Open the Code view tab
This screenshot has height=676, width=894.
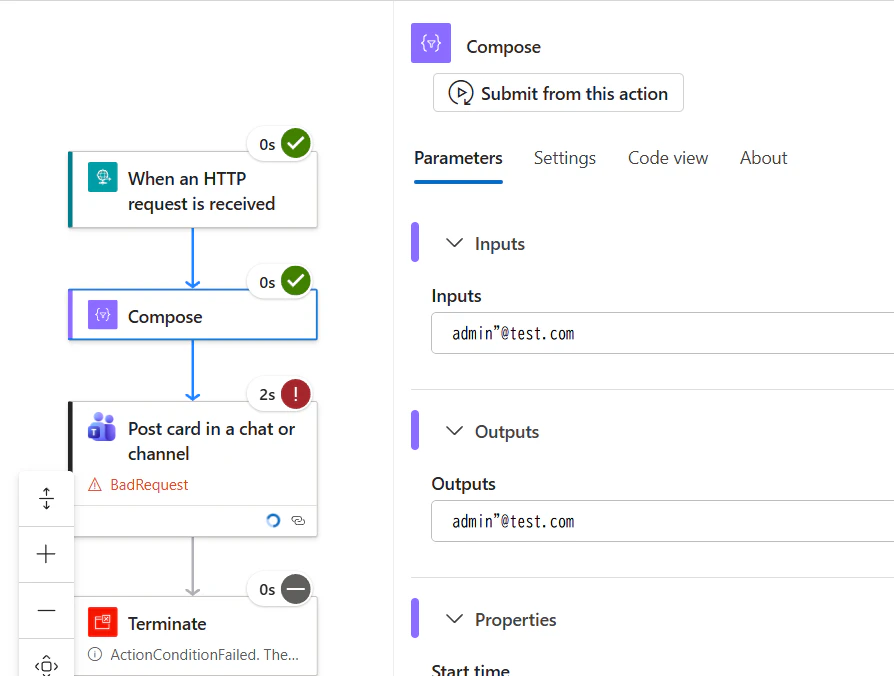[x=668, y=158]
